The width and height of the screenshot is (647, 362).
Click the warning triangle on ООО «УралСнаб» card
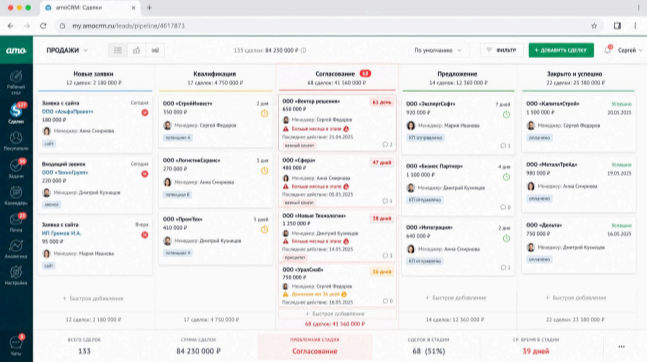tap(285, 294)
